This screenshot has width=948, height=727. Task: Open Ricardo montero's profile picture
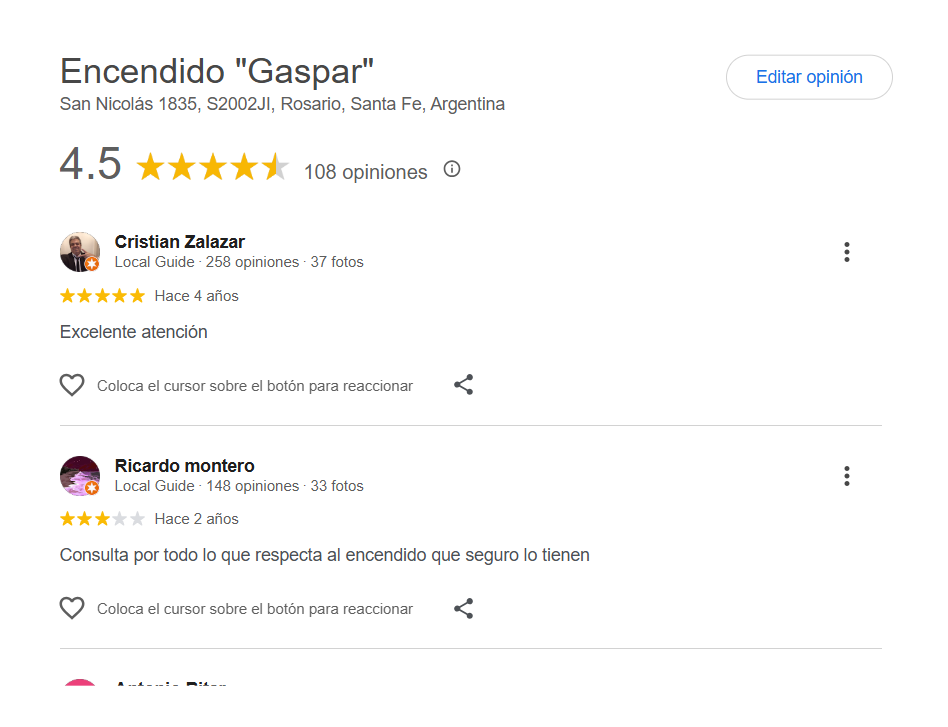point(80,476)
